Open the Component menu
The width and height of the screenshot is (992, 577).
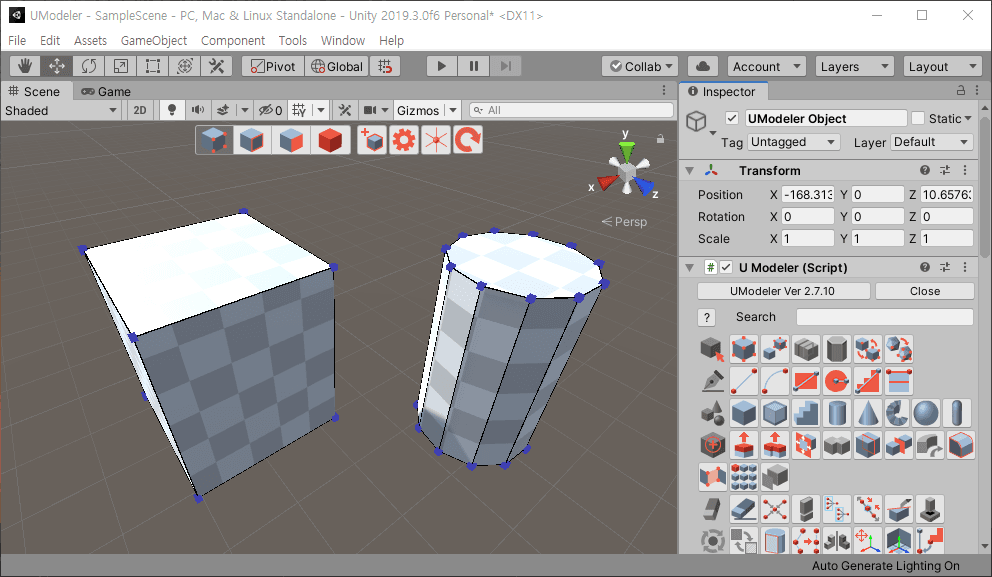[233, 40]
